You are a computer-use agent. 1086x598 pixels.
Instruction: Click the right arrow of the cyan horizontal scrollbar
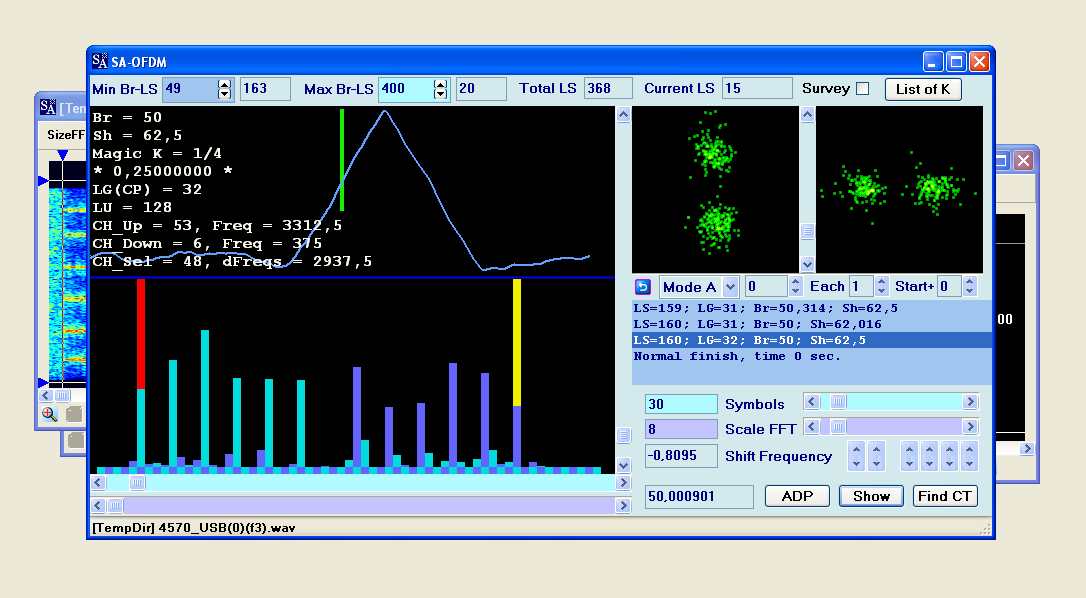623,482
